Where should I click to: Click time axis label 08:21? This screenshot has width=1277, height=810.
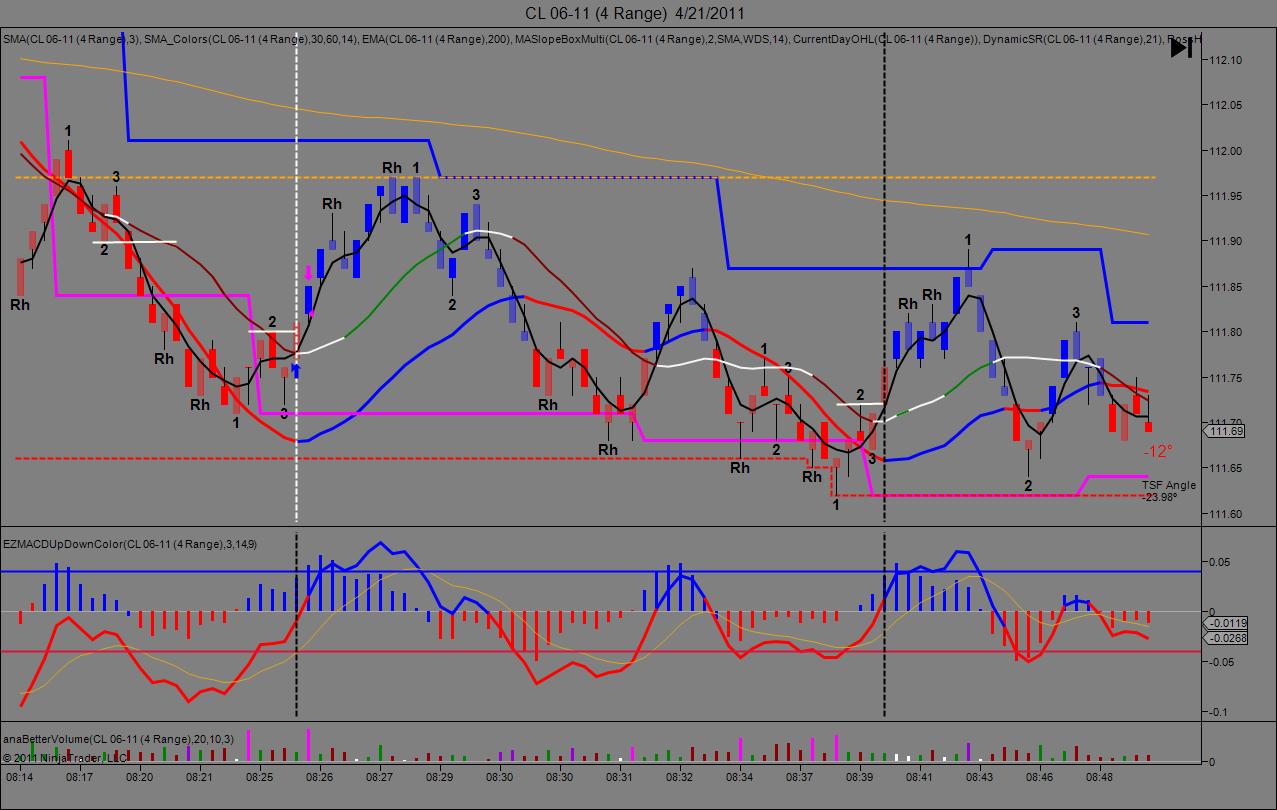(x=200, y=776)
